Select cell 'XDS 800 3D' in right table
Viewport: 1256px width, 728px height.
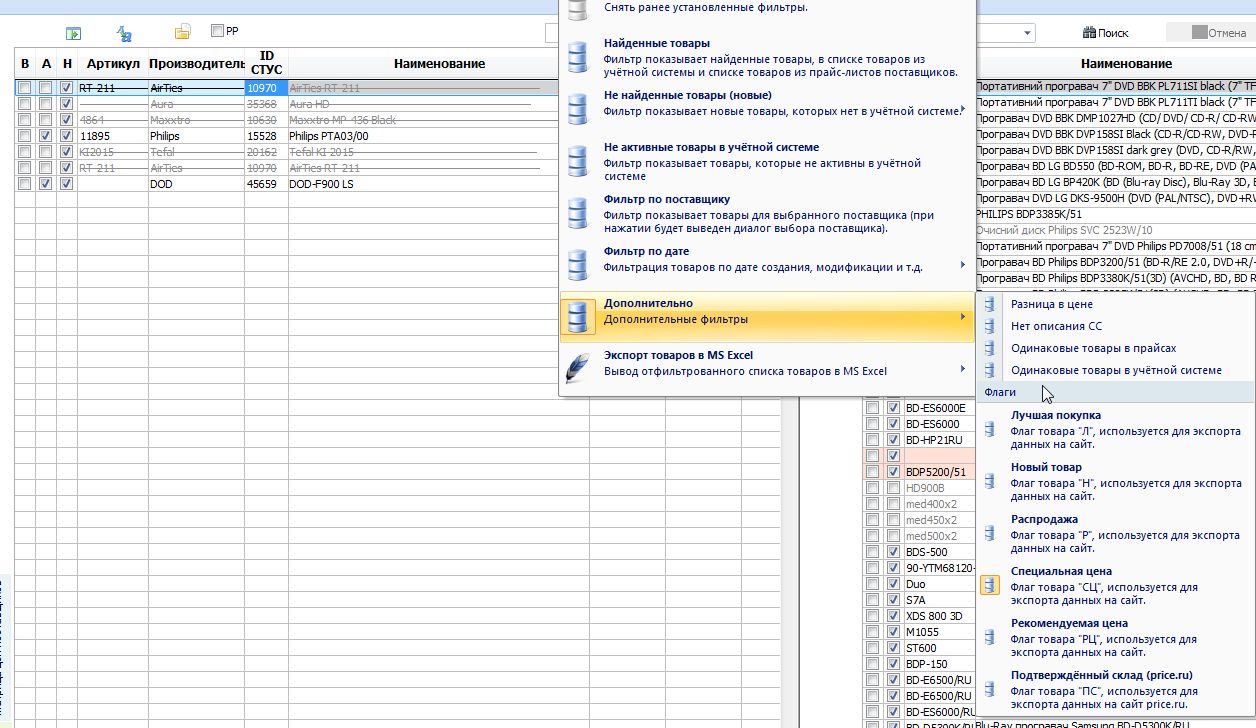(x=938, y=616)
